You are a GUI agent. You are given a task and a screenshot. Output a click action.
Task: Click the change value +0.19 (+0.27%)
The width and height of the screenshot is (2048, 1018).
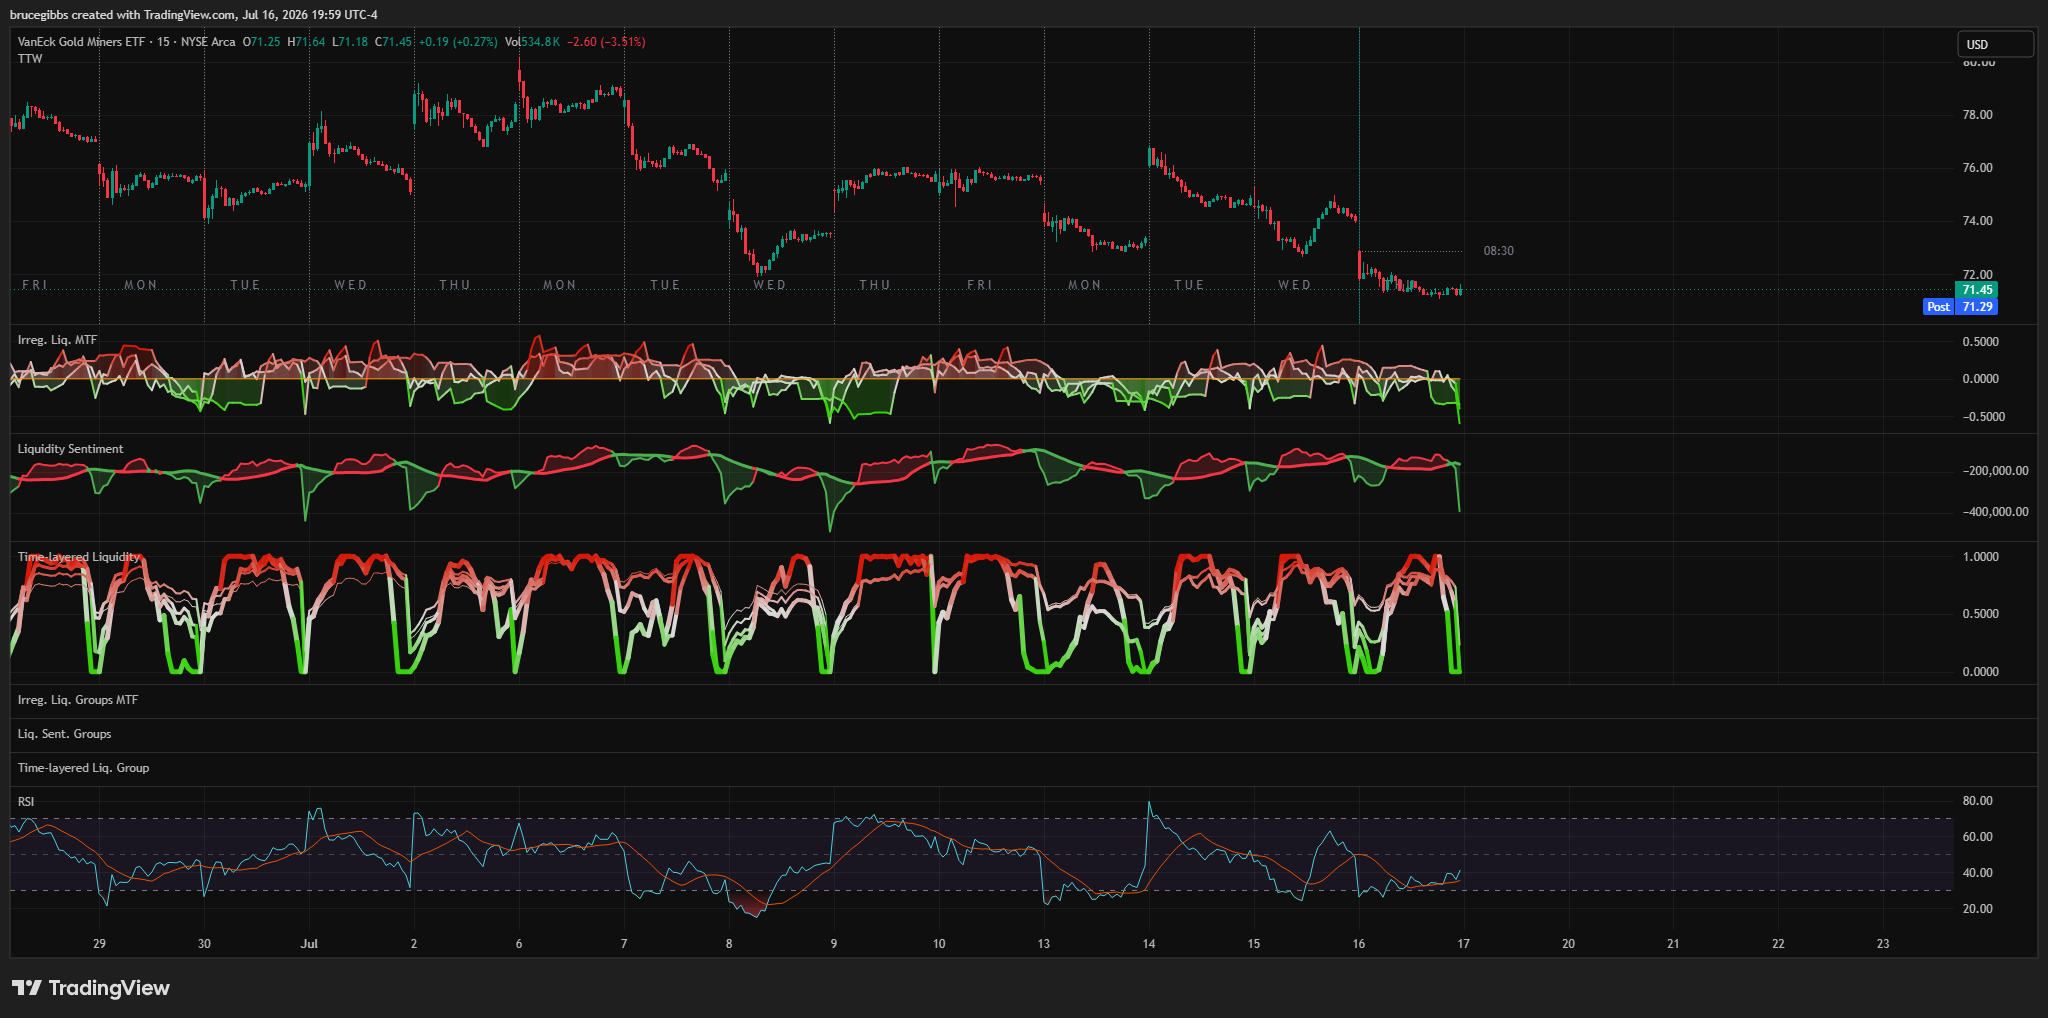pos(458,42)
